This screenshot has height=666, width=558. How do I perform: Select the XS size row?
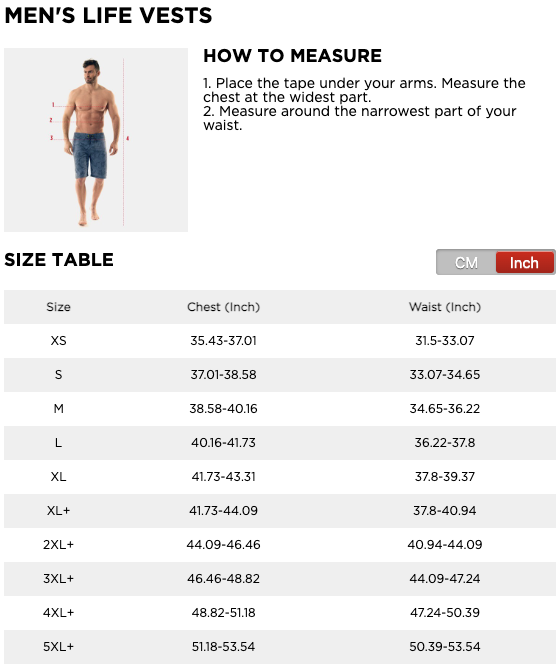coord(280,341)
